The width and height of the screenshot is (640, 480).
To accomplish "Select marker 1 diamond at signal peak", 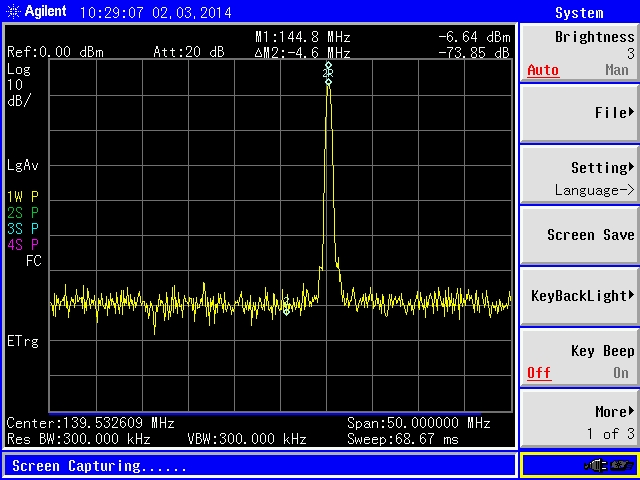I will (x=328, y=80).
